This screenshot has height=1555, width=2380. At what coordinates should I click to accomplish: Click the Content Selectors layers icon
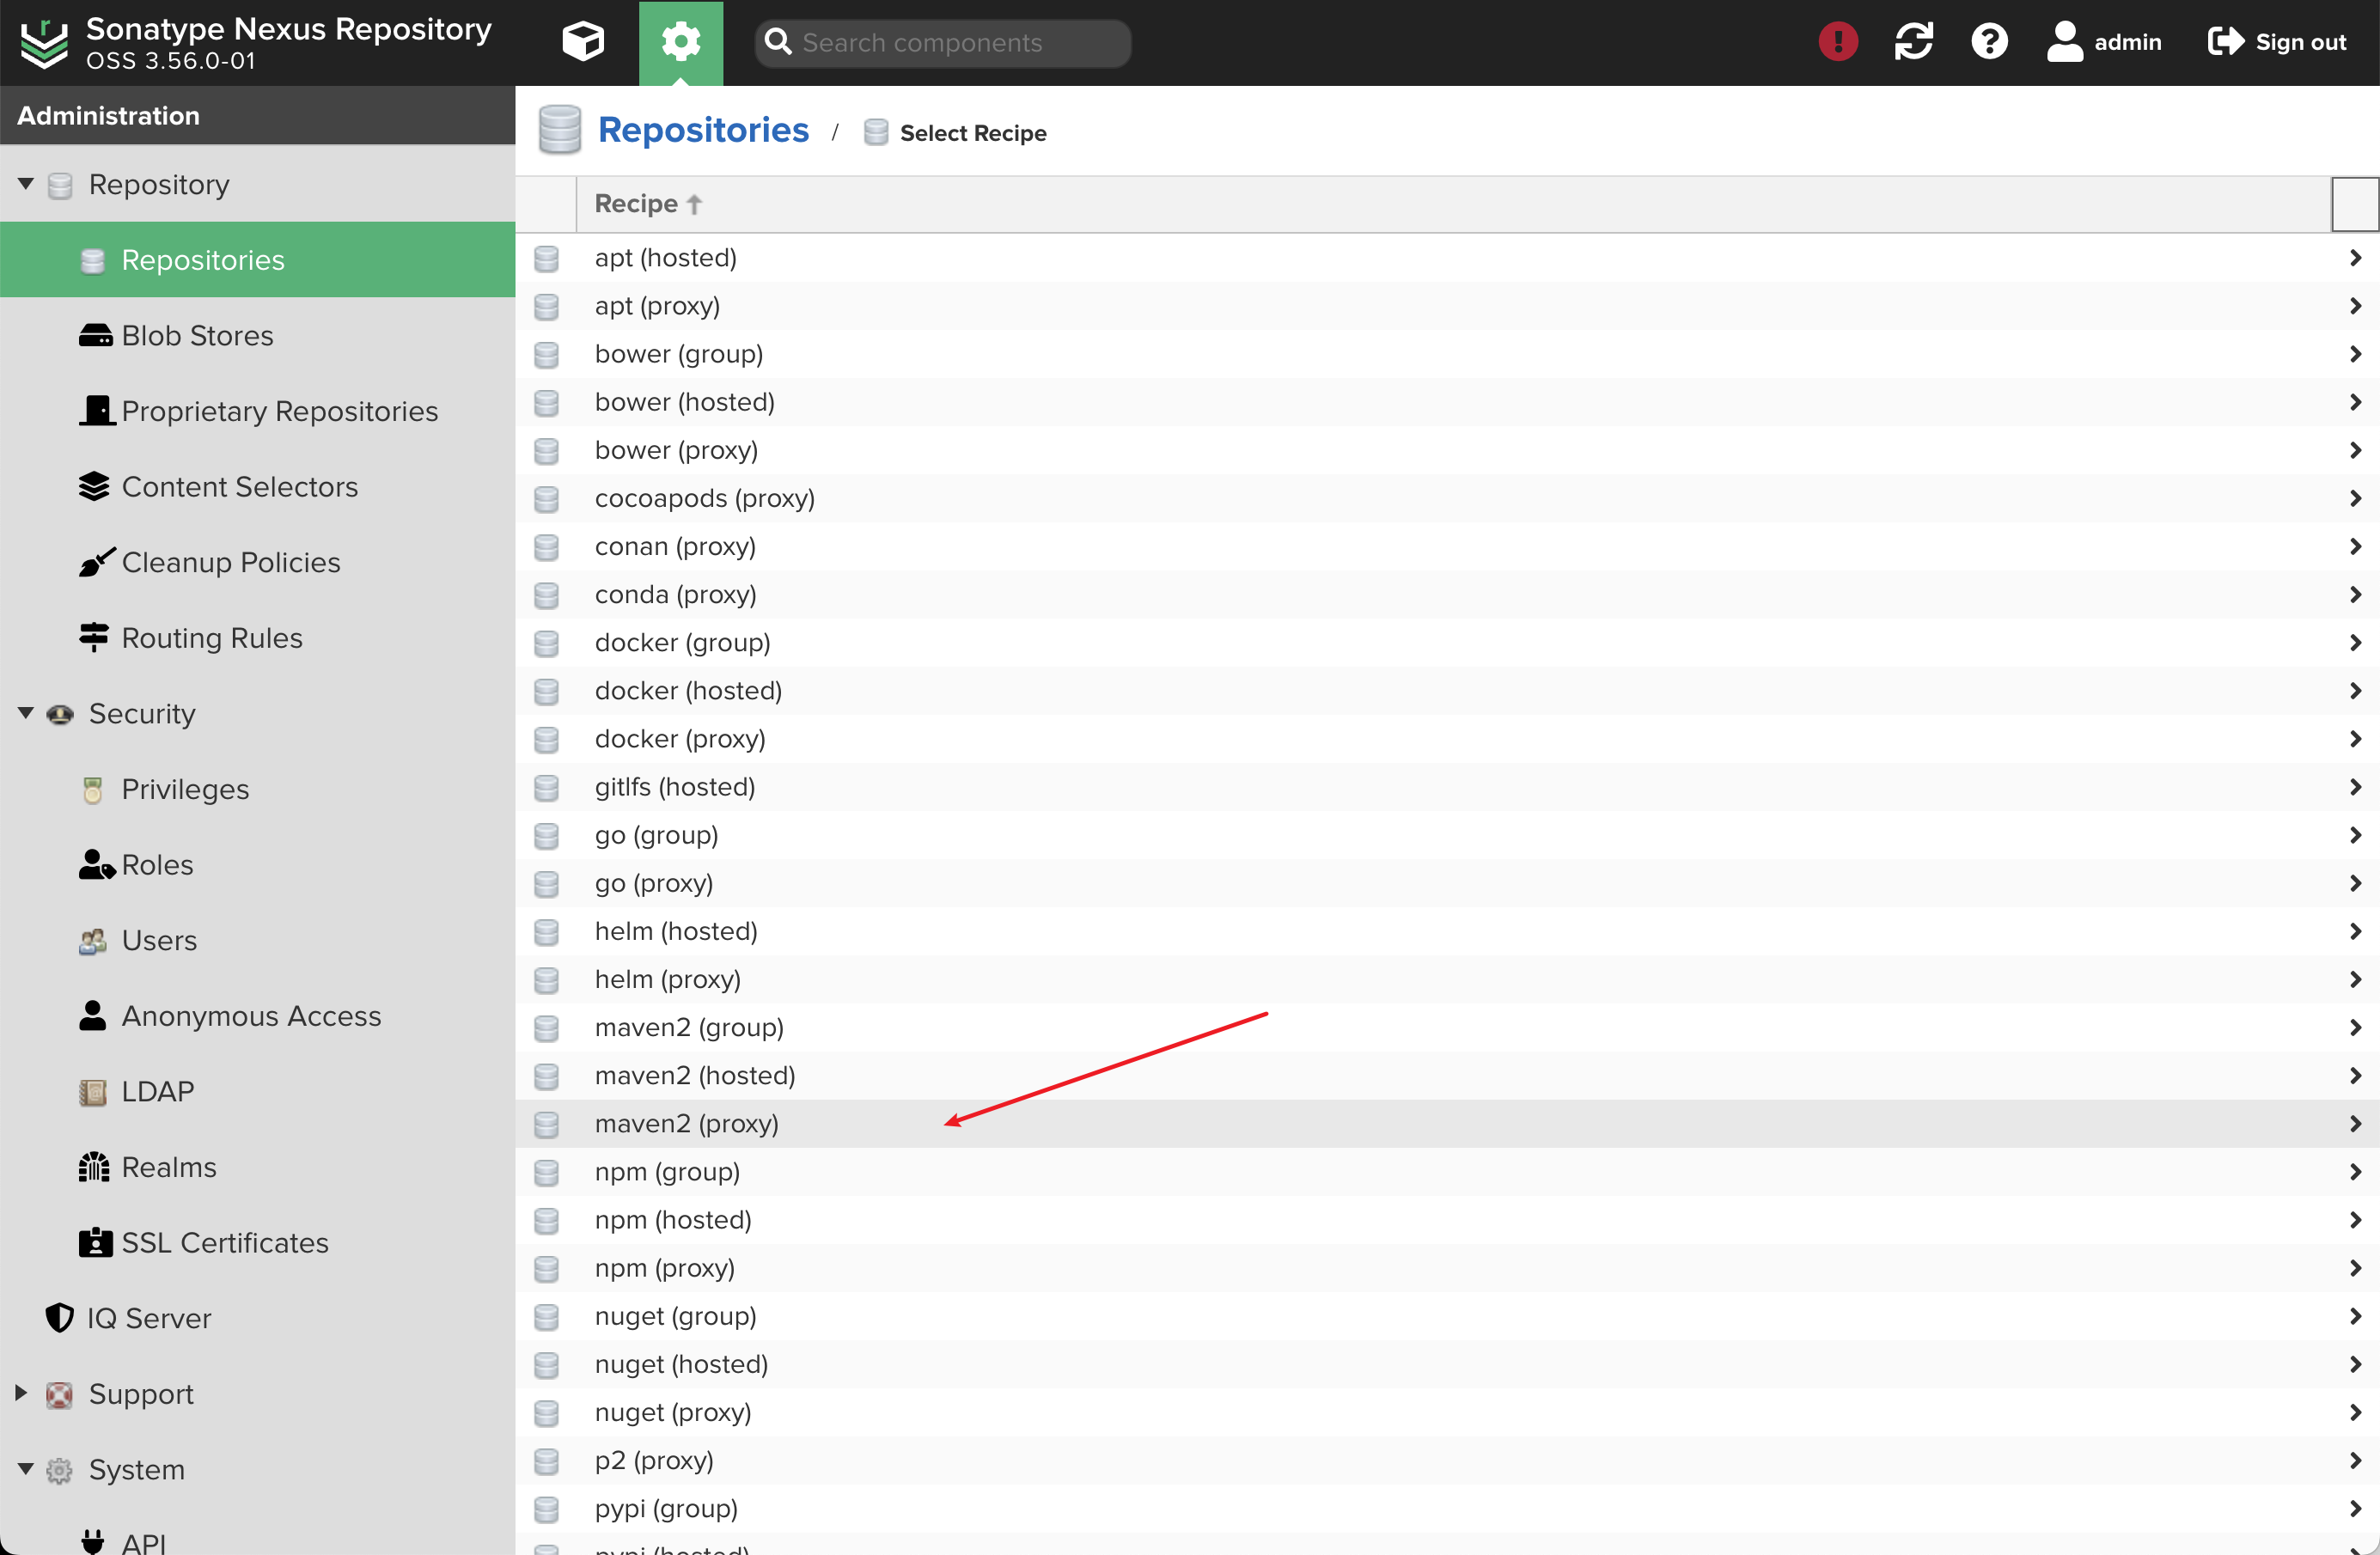tap(94, 487)
